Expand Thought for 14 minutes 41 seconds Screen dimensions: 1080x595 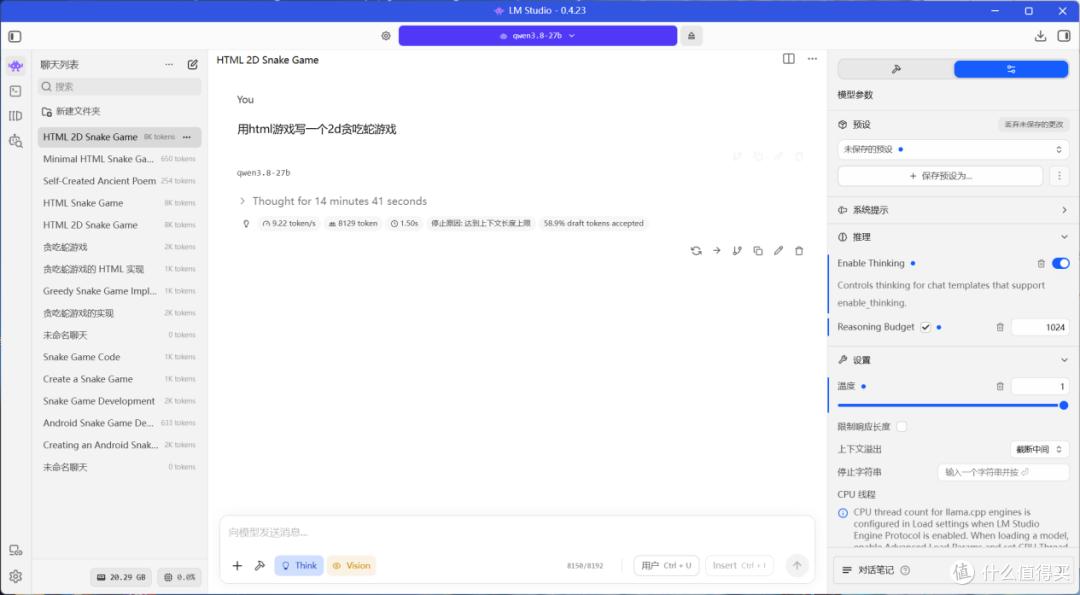333,201
